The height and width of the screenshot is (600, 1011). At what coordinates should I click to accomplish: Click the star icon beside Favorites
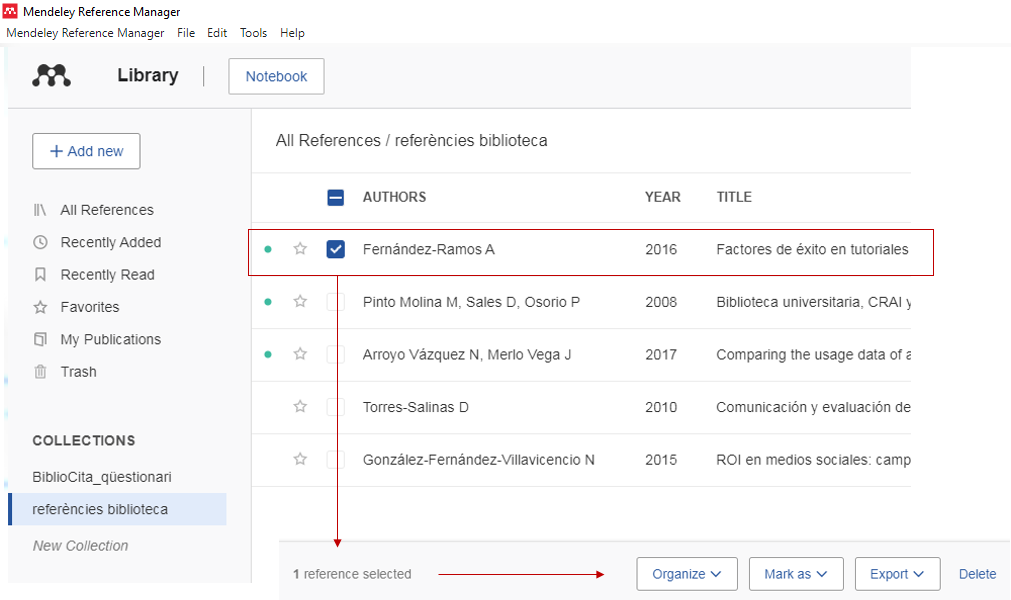[x=40, y=307]
